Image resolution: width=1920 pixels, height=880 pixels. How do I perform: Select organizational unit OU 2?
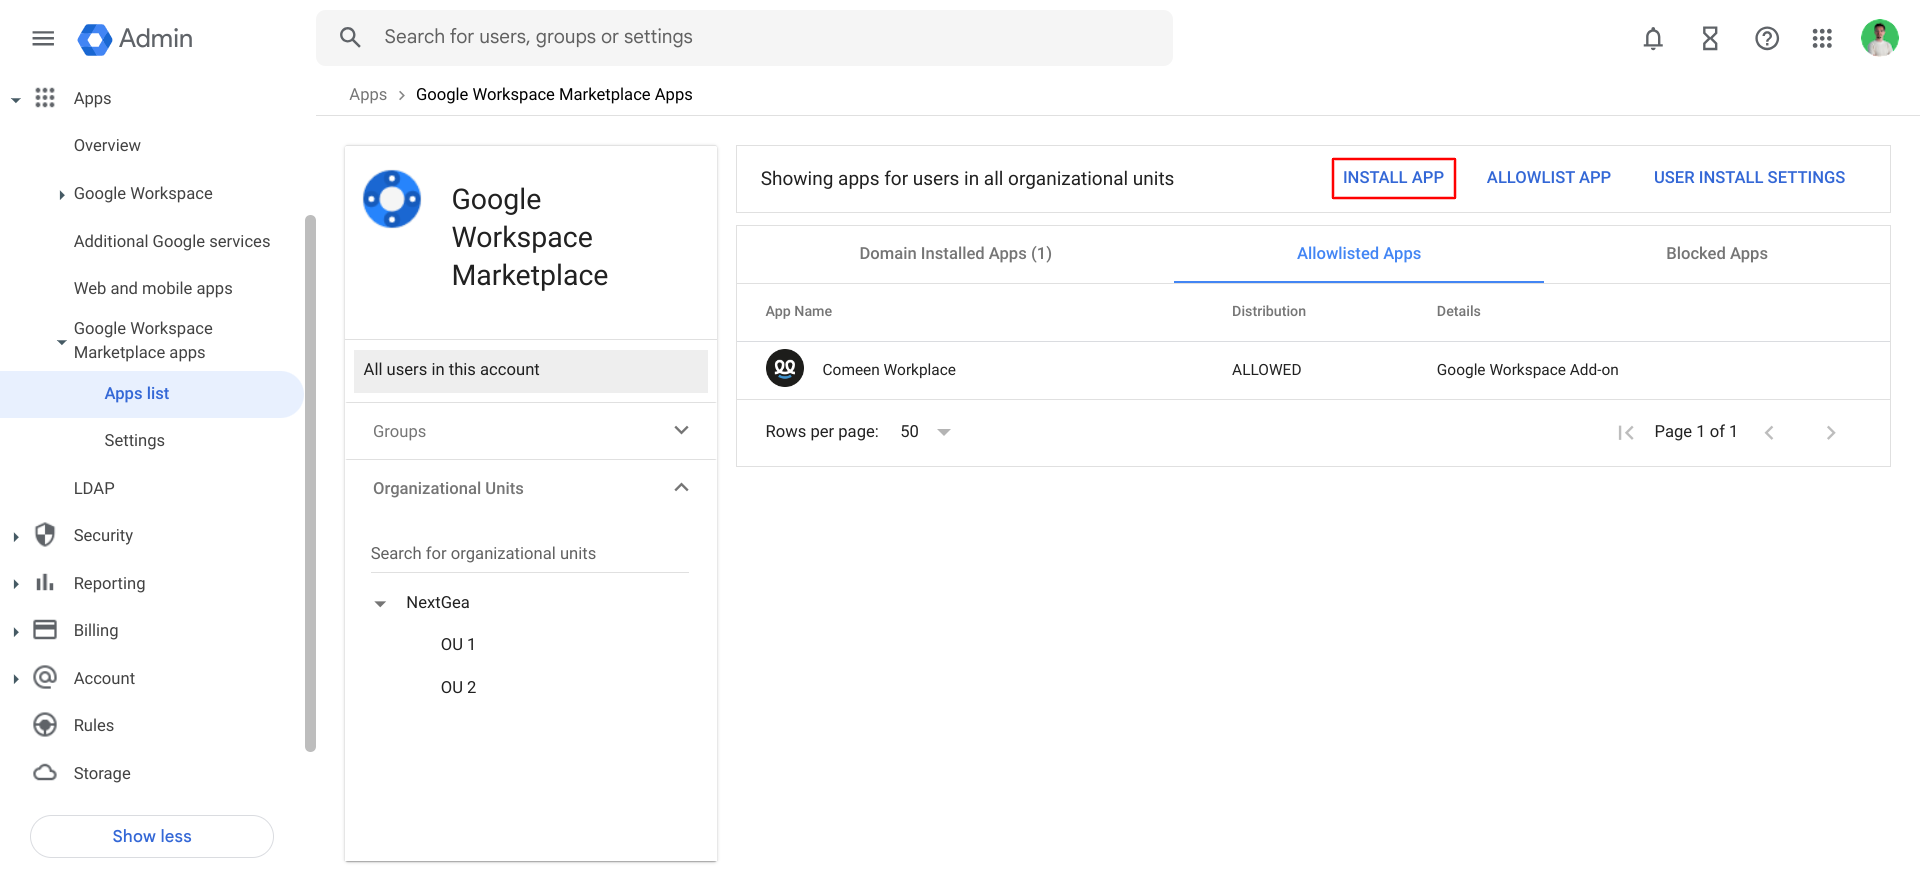point(458,687)
